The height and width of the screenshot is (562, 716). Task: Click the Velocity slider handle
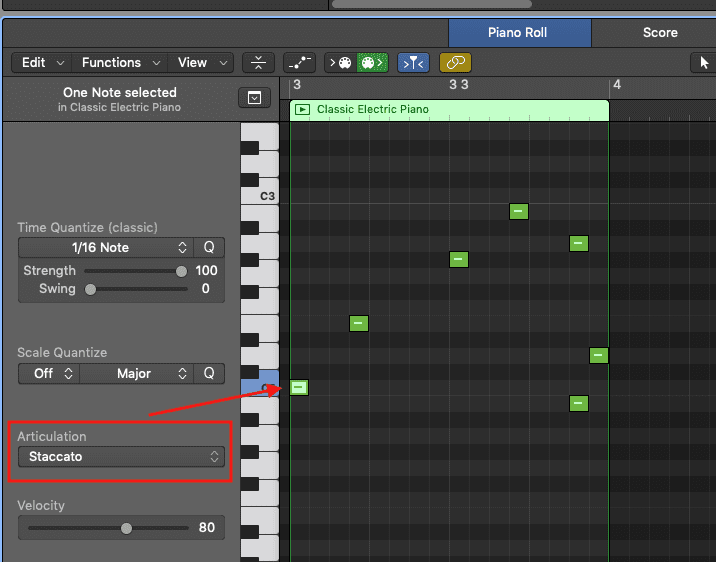click(126, 528)
